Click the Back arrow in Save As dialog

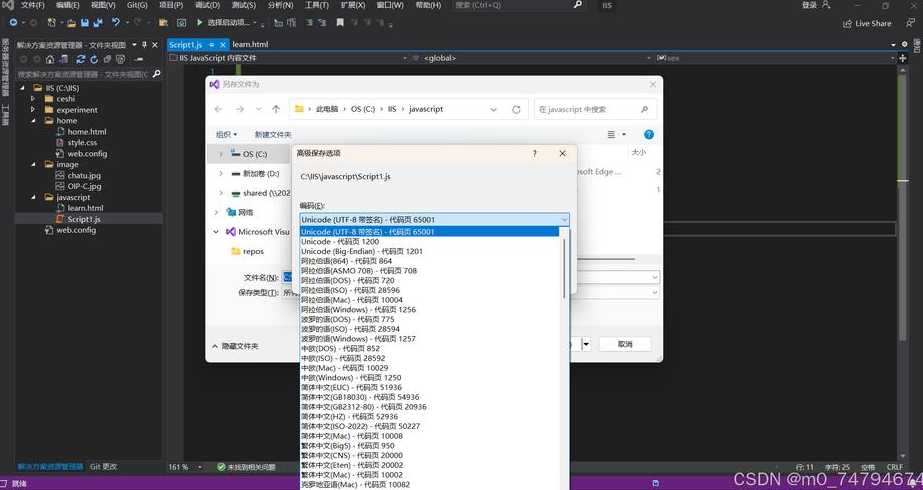pos(218,110)
